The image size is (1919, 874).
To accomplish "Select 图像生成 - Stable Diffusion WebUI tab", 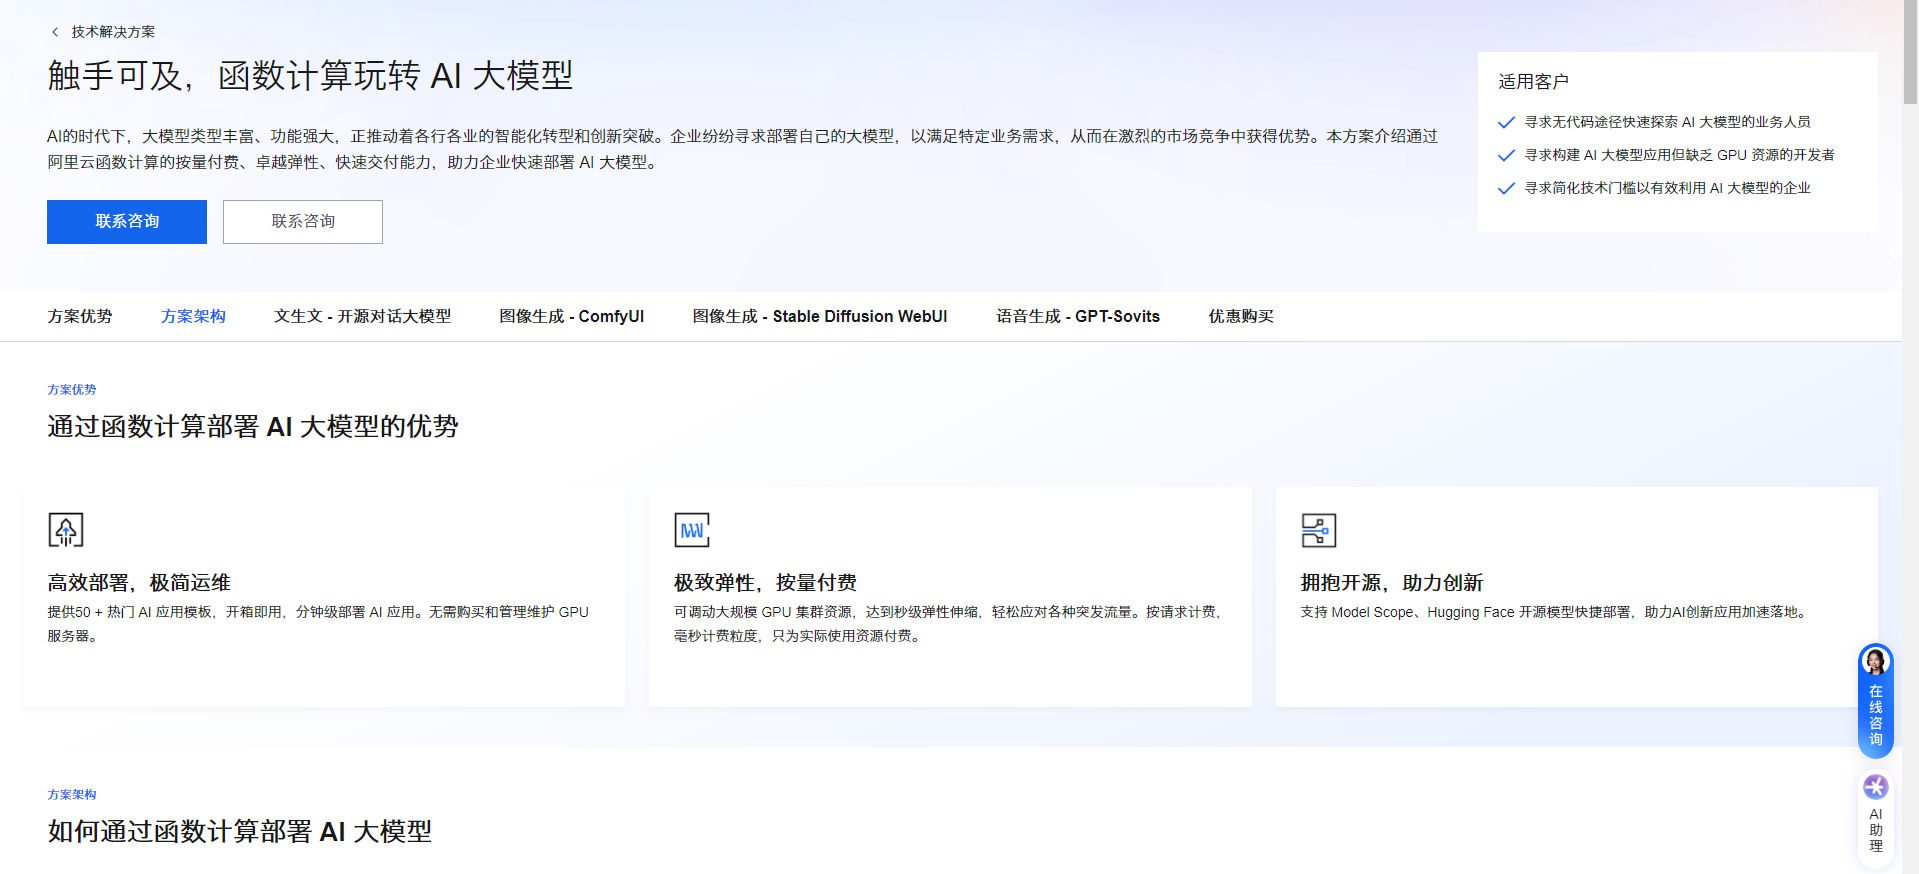I will (x=820, y=316).
